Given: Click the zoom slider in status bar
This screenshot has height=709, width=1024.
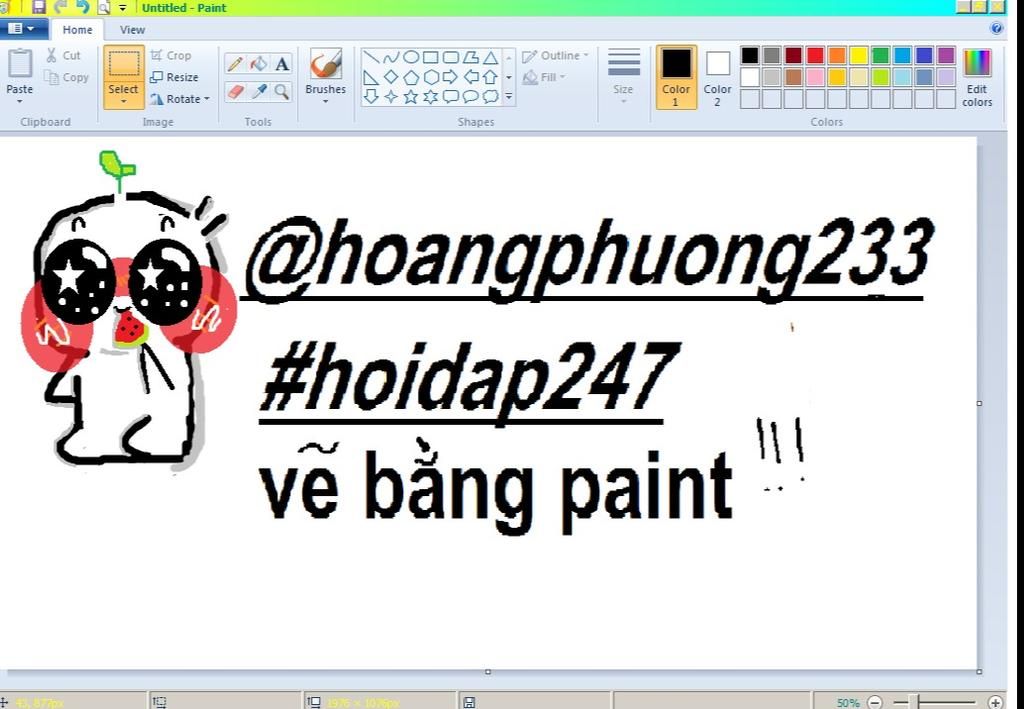Looking at the screenshot, I should click(x=935, y=702).
